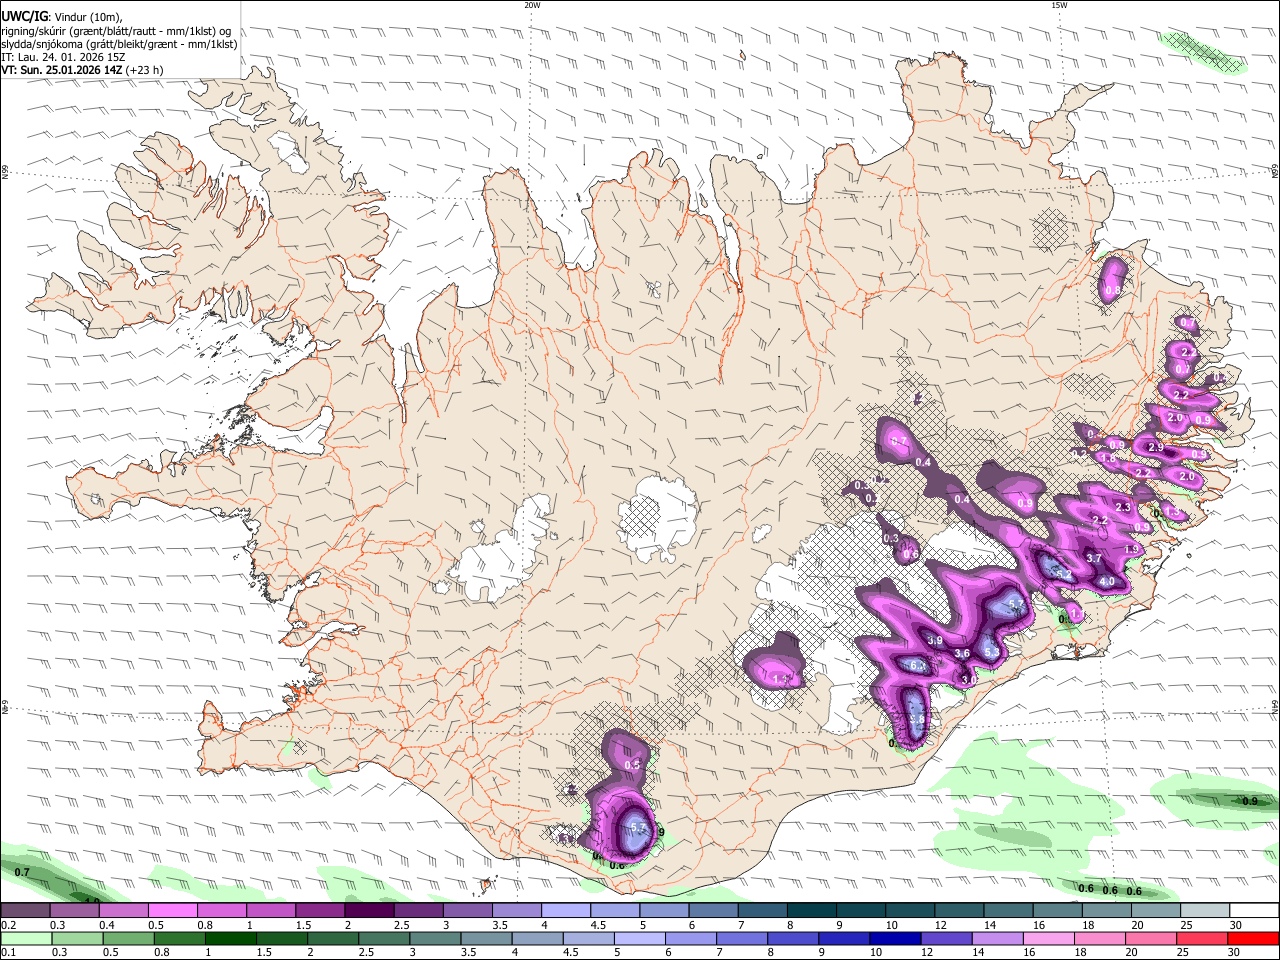Click the bright pink swatch starting at 0.5 in the snow scale

tap(172, 911)
